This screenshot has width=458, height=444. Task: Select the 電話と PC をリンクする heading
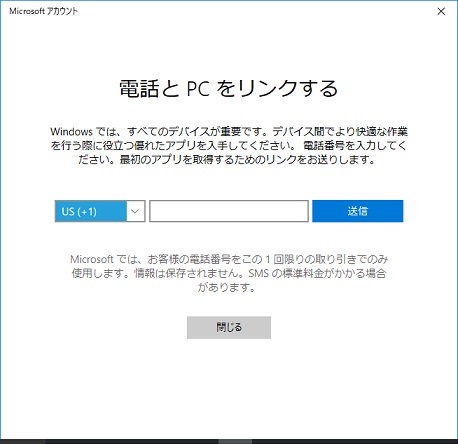[229, 89]
